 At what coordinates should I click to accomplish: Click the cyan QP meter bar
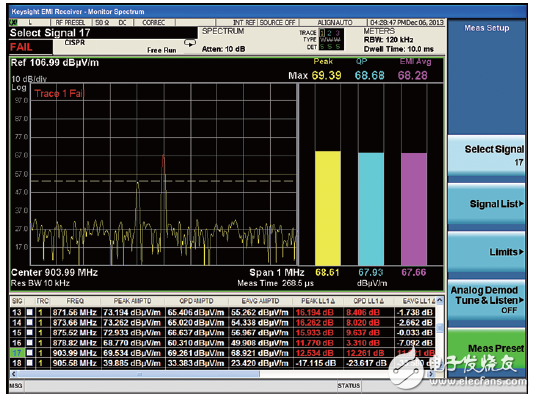(x=371, y=209)
